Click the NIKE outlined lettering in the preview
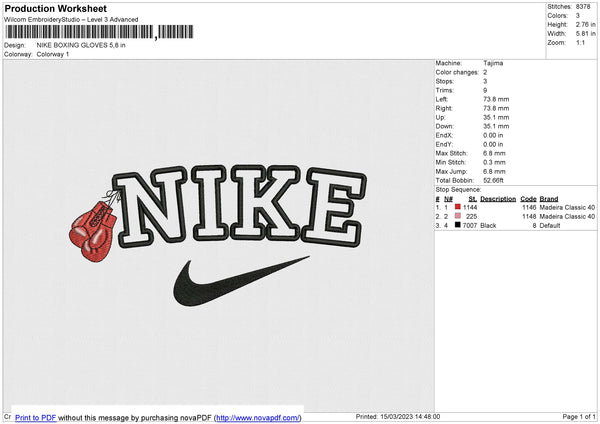Screen dimensions: 600x424 (x=240, y=206)
